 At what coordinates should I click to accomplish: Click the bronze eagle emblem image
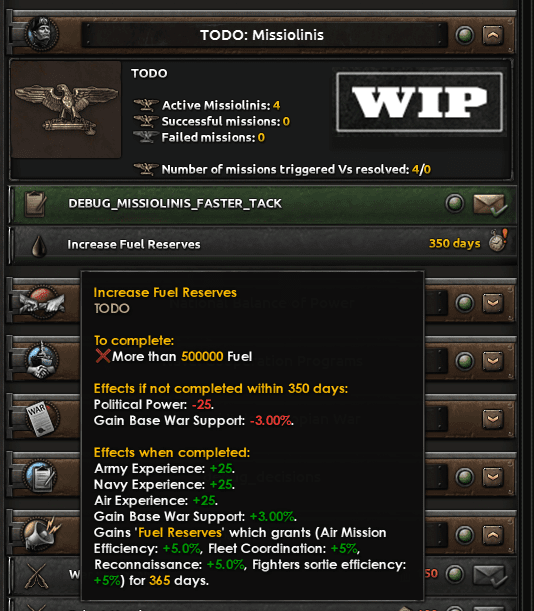click(66, 109)
